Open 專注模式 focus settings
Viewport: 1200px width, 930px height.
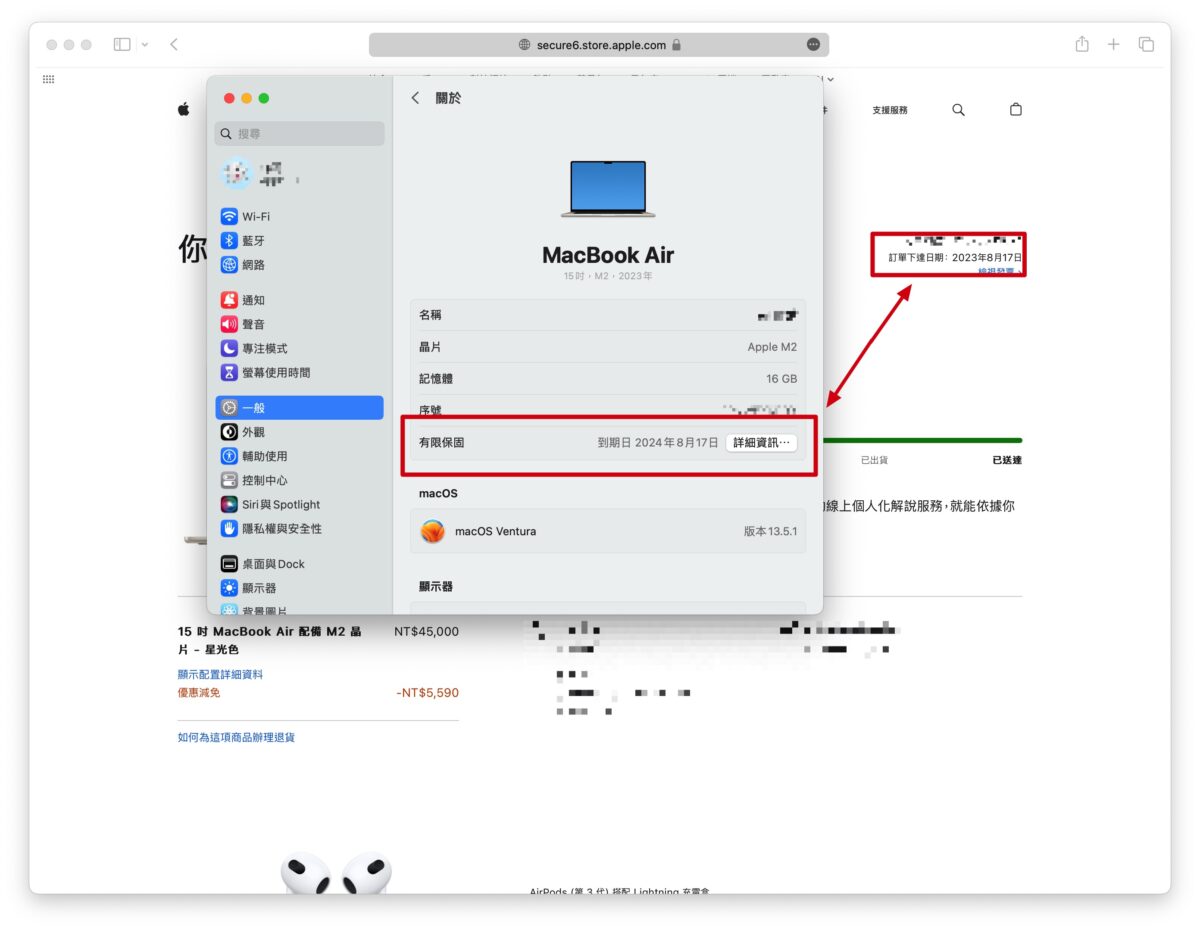point(299,348)
